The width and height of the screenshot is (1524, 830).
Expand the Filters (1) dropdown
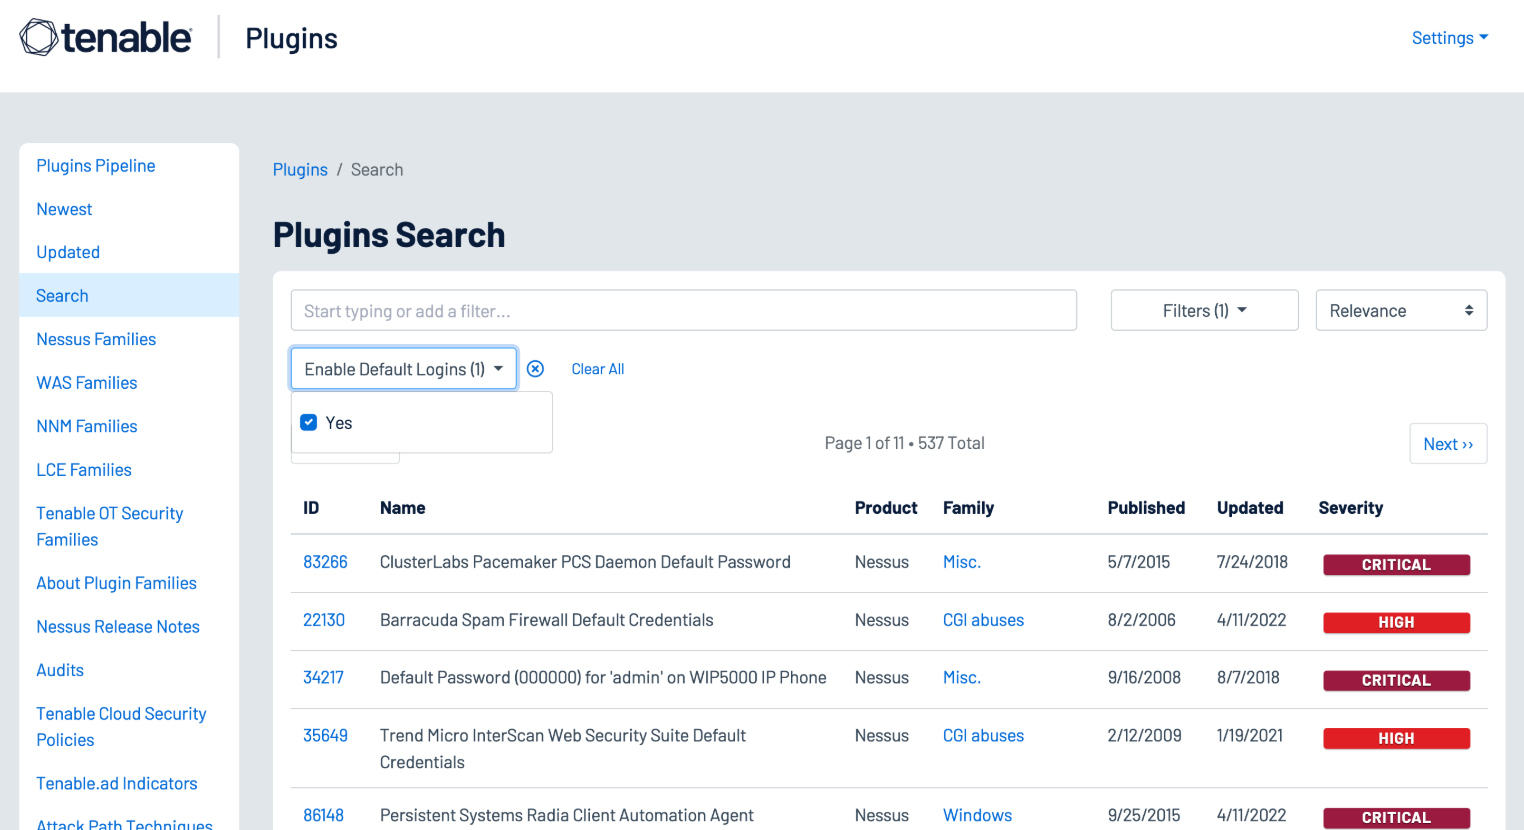1204,311
